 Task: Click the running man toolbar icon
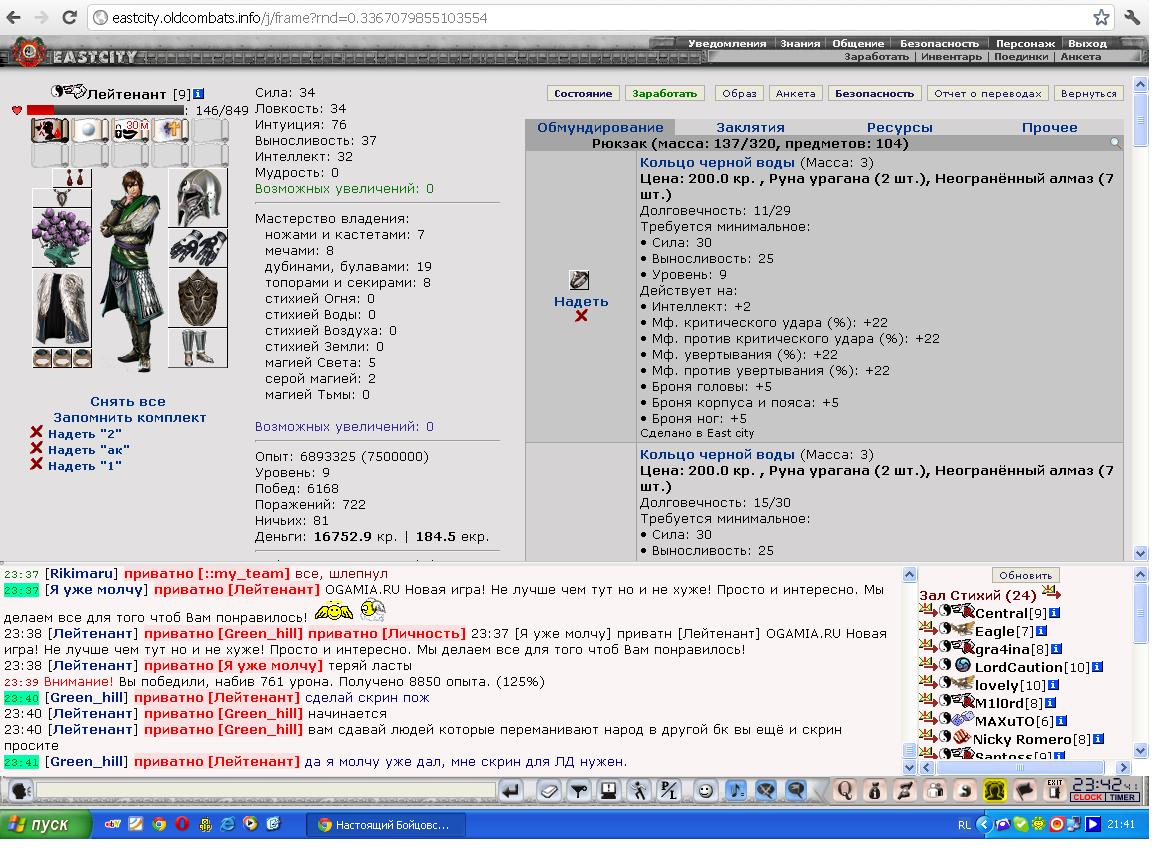click(x=638, y=791)
